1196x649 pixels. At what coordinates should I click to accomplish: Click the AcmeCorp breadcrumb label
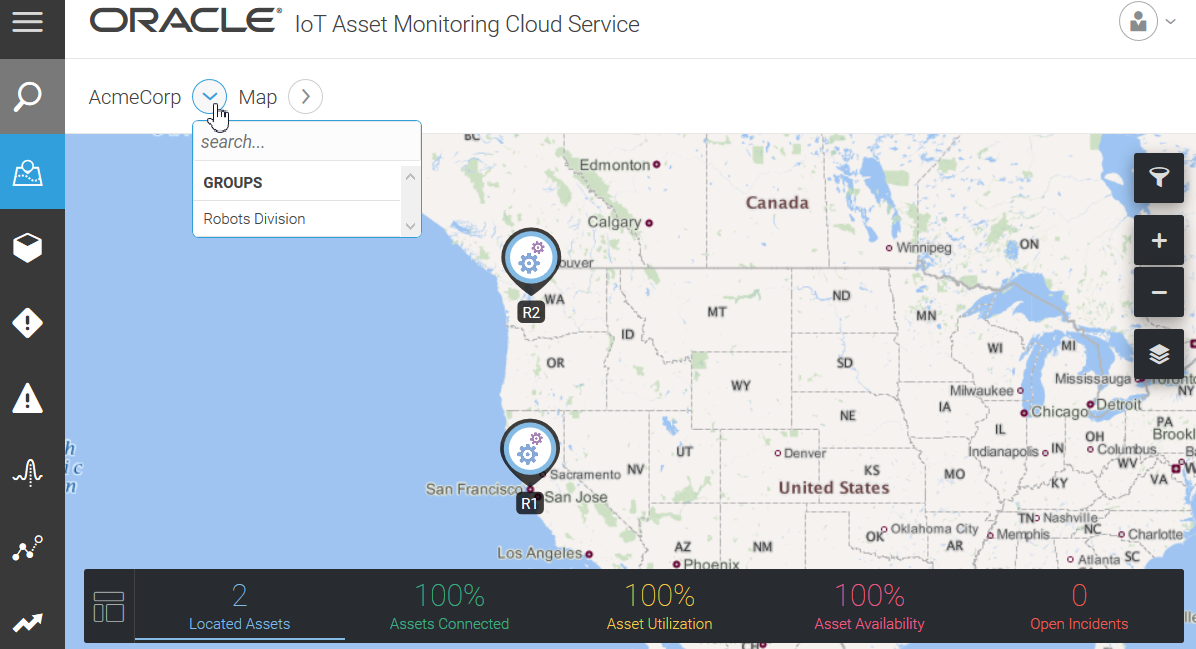point(134,98)
